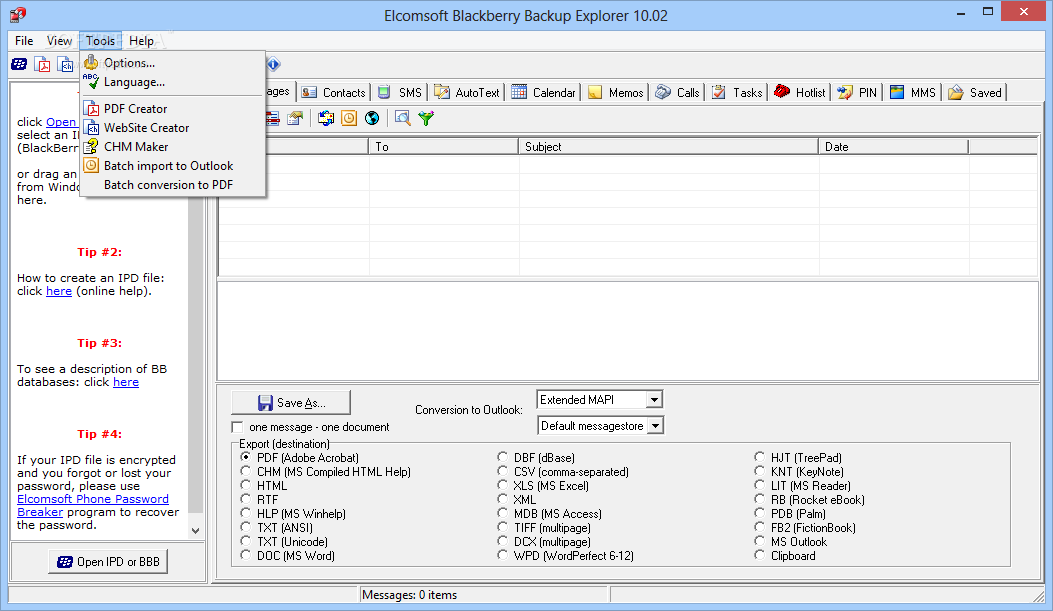Select MS Outlook export destination
Screen dimensions: 1053x611
tap(760, 541)
